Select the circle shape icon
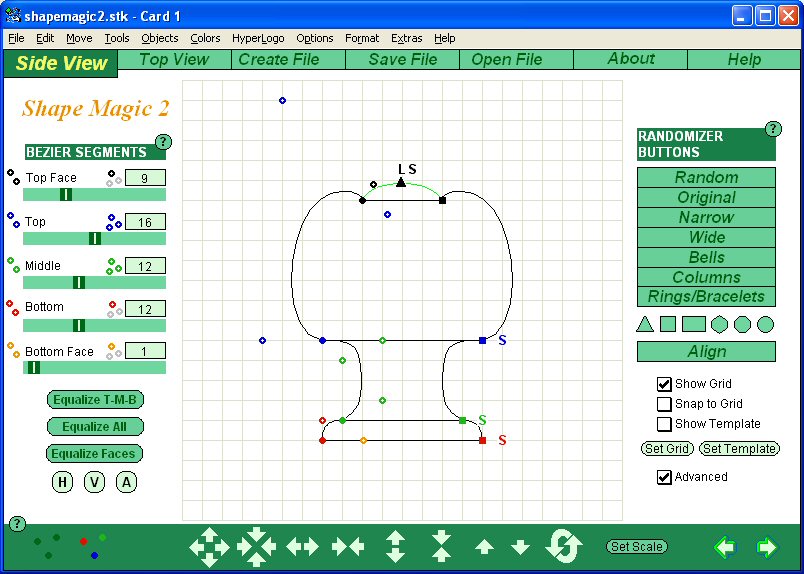Viewport: 804px width, 574px height. pyautogui.click(x=765, y=324)
